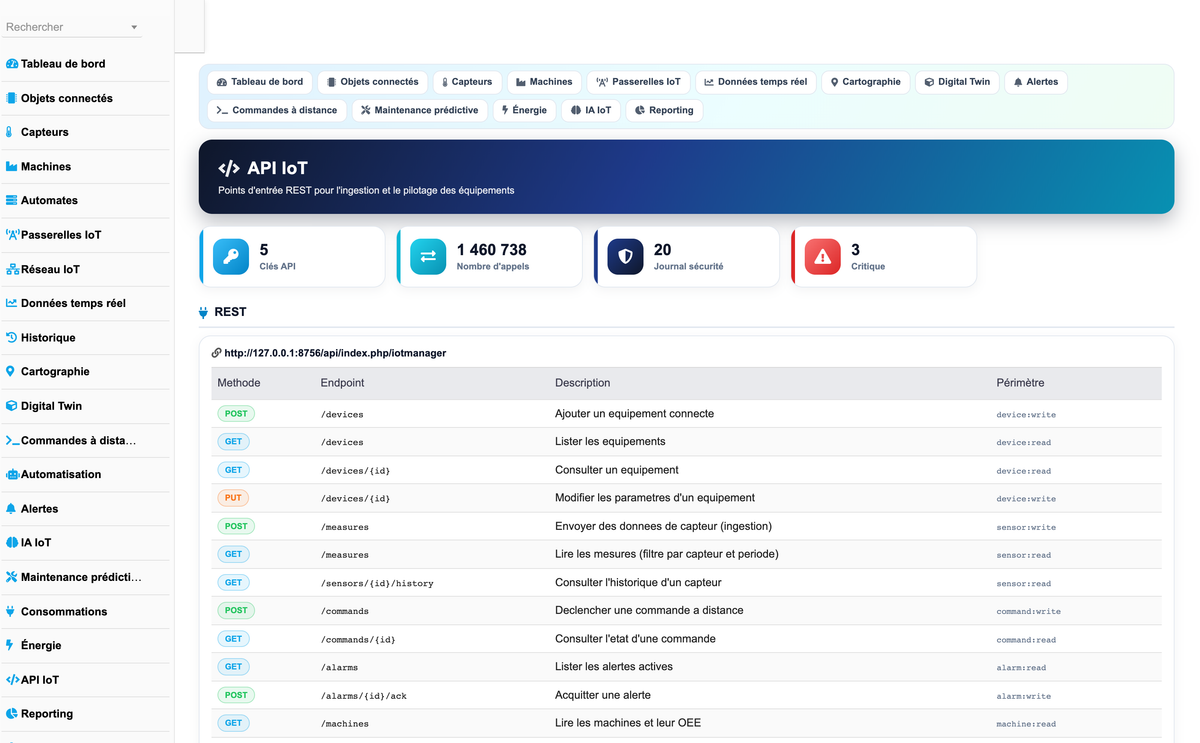Screen dimensions: 1200x743
Task: Open the Rechercher dropdown arrow
Action: pyautogui.click(x=135, y=28)
